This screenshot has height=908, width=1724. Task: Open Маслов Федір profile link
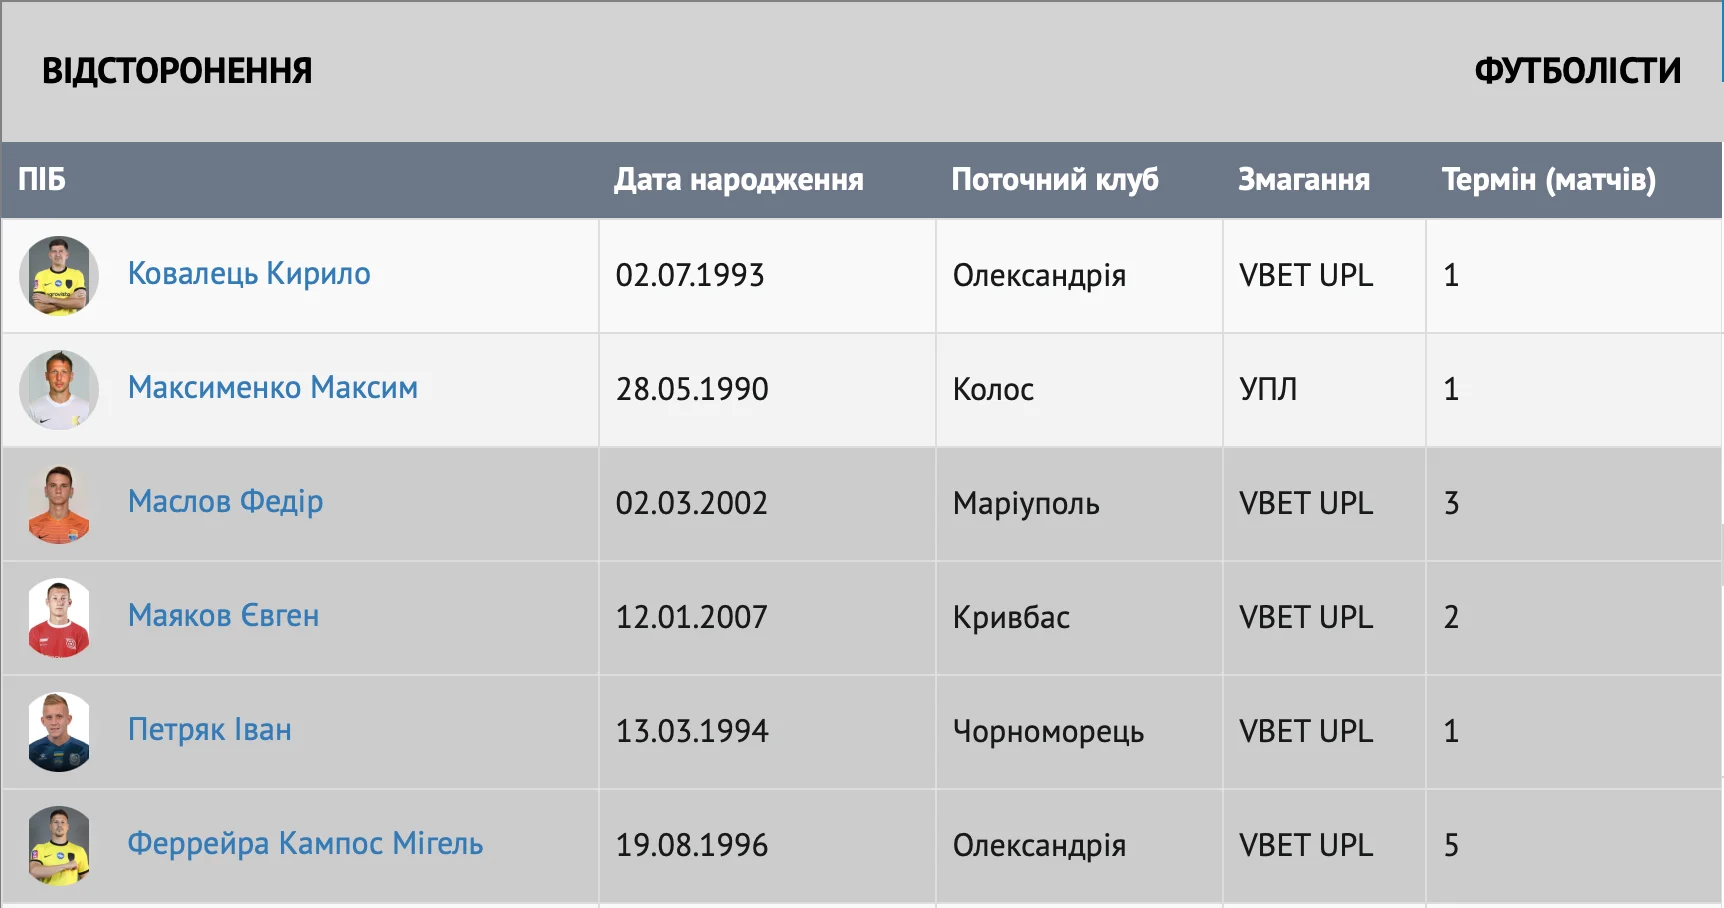click(x=225, y=502)
